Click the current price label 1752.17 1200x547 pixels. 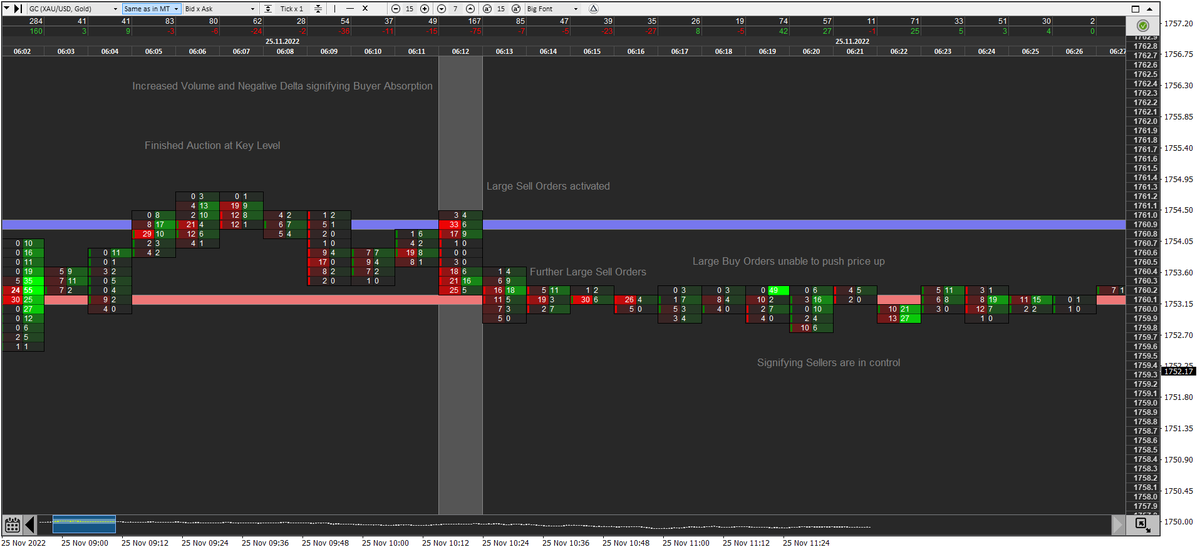click(1180, 371)
